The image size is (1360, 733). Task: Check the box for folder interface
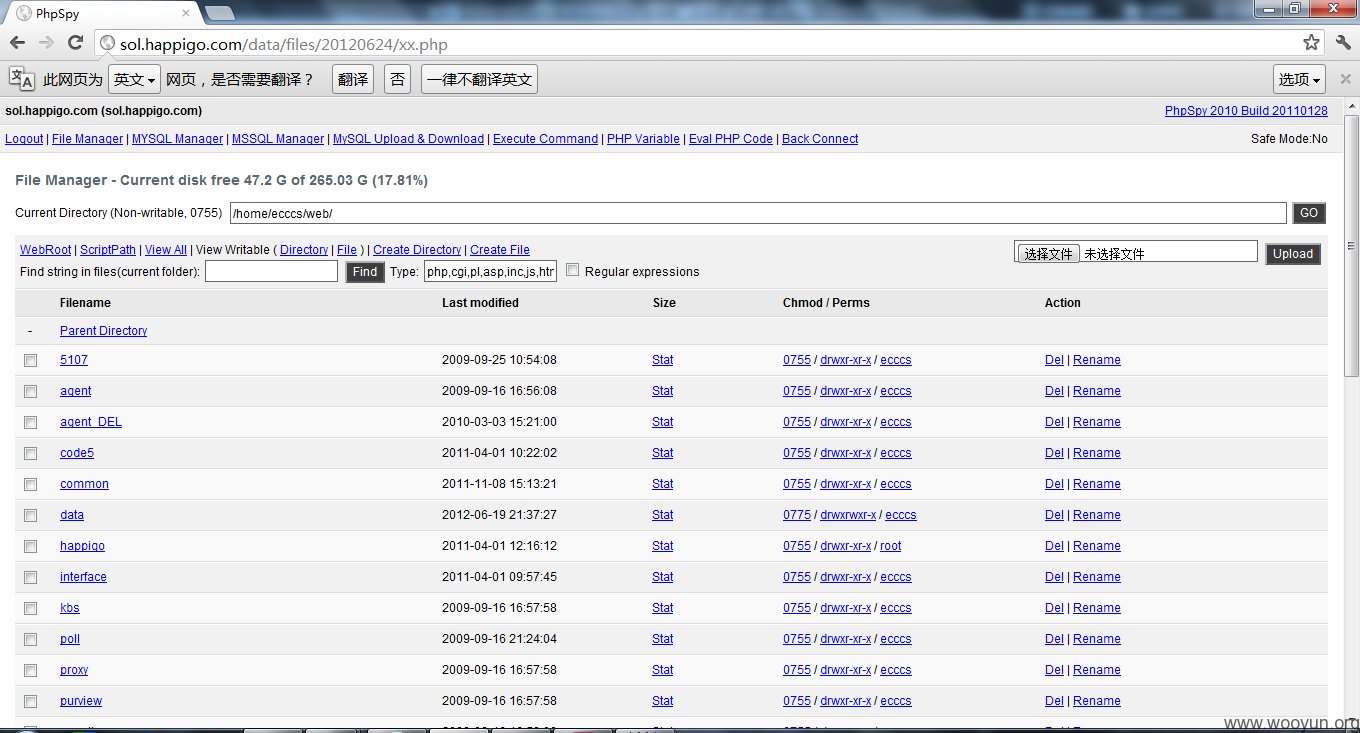click(31, 577)
